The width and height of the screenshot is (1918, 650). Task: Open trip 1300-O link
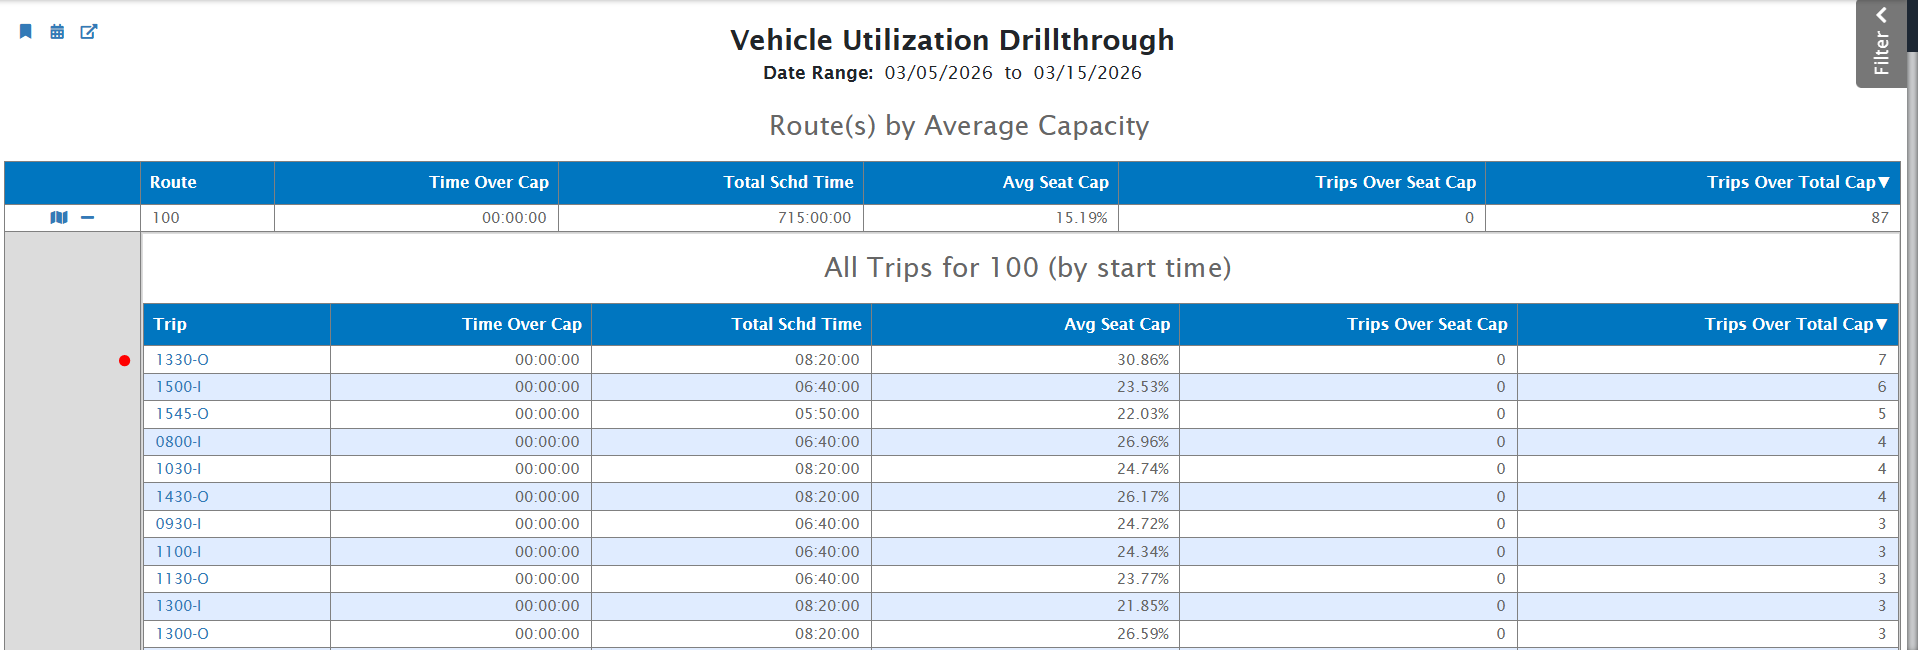182,634
